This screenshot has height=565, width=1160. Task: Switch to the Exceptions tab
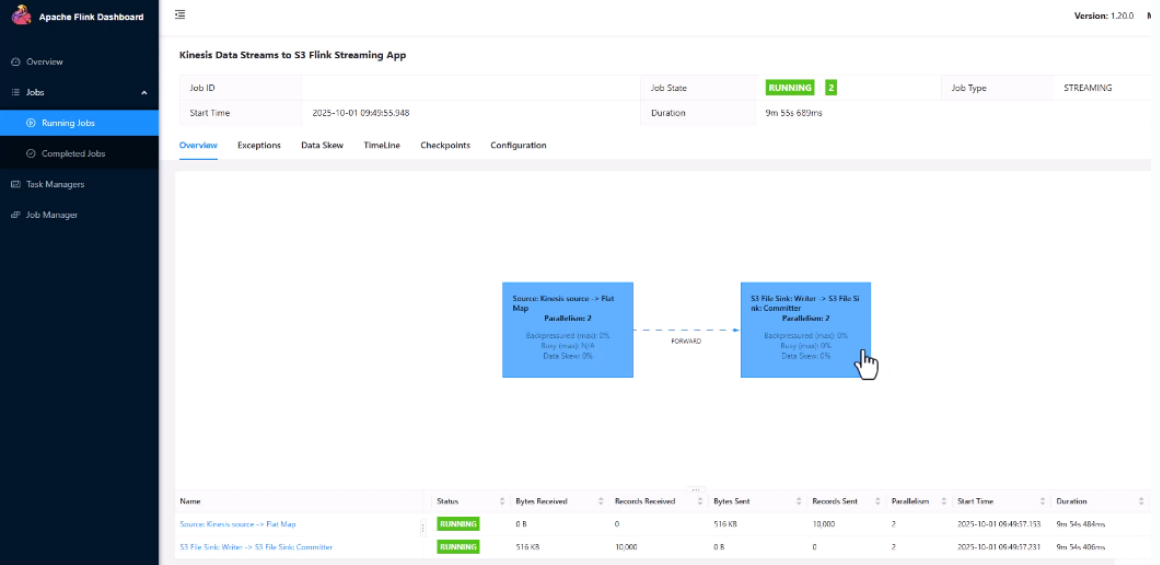pos(259,146)
